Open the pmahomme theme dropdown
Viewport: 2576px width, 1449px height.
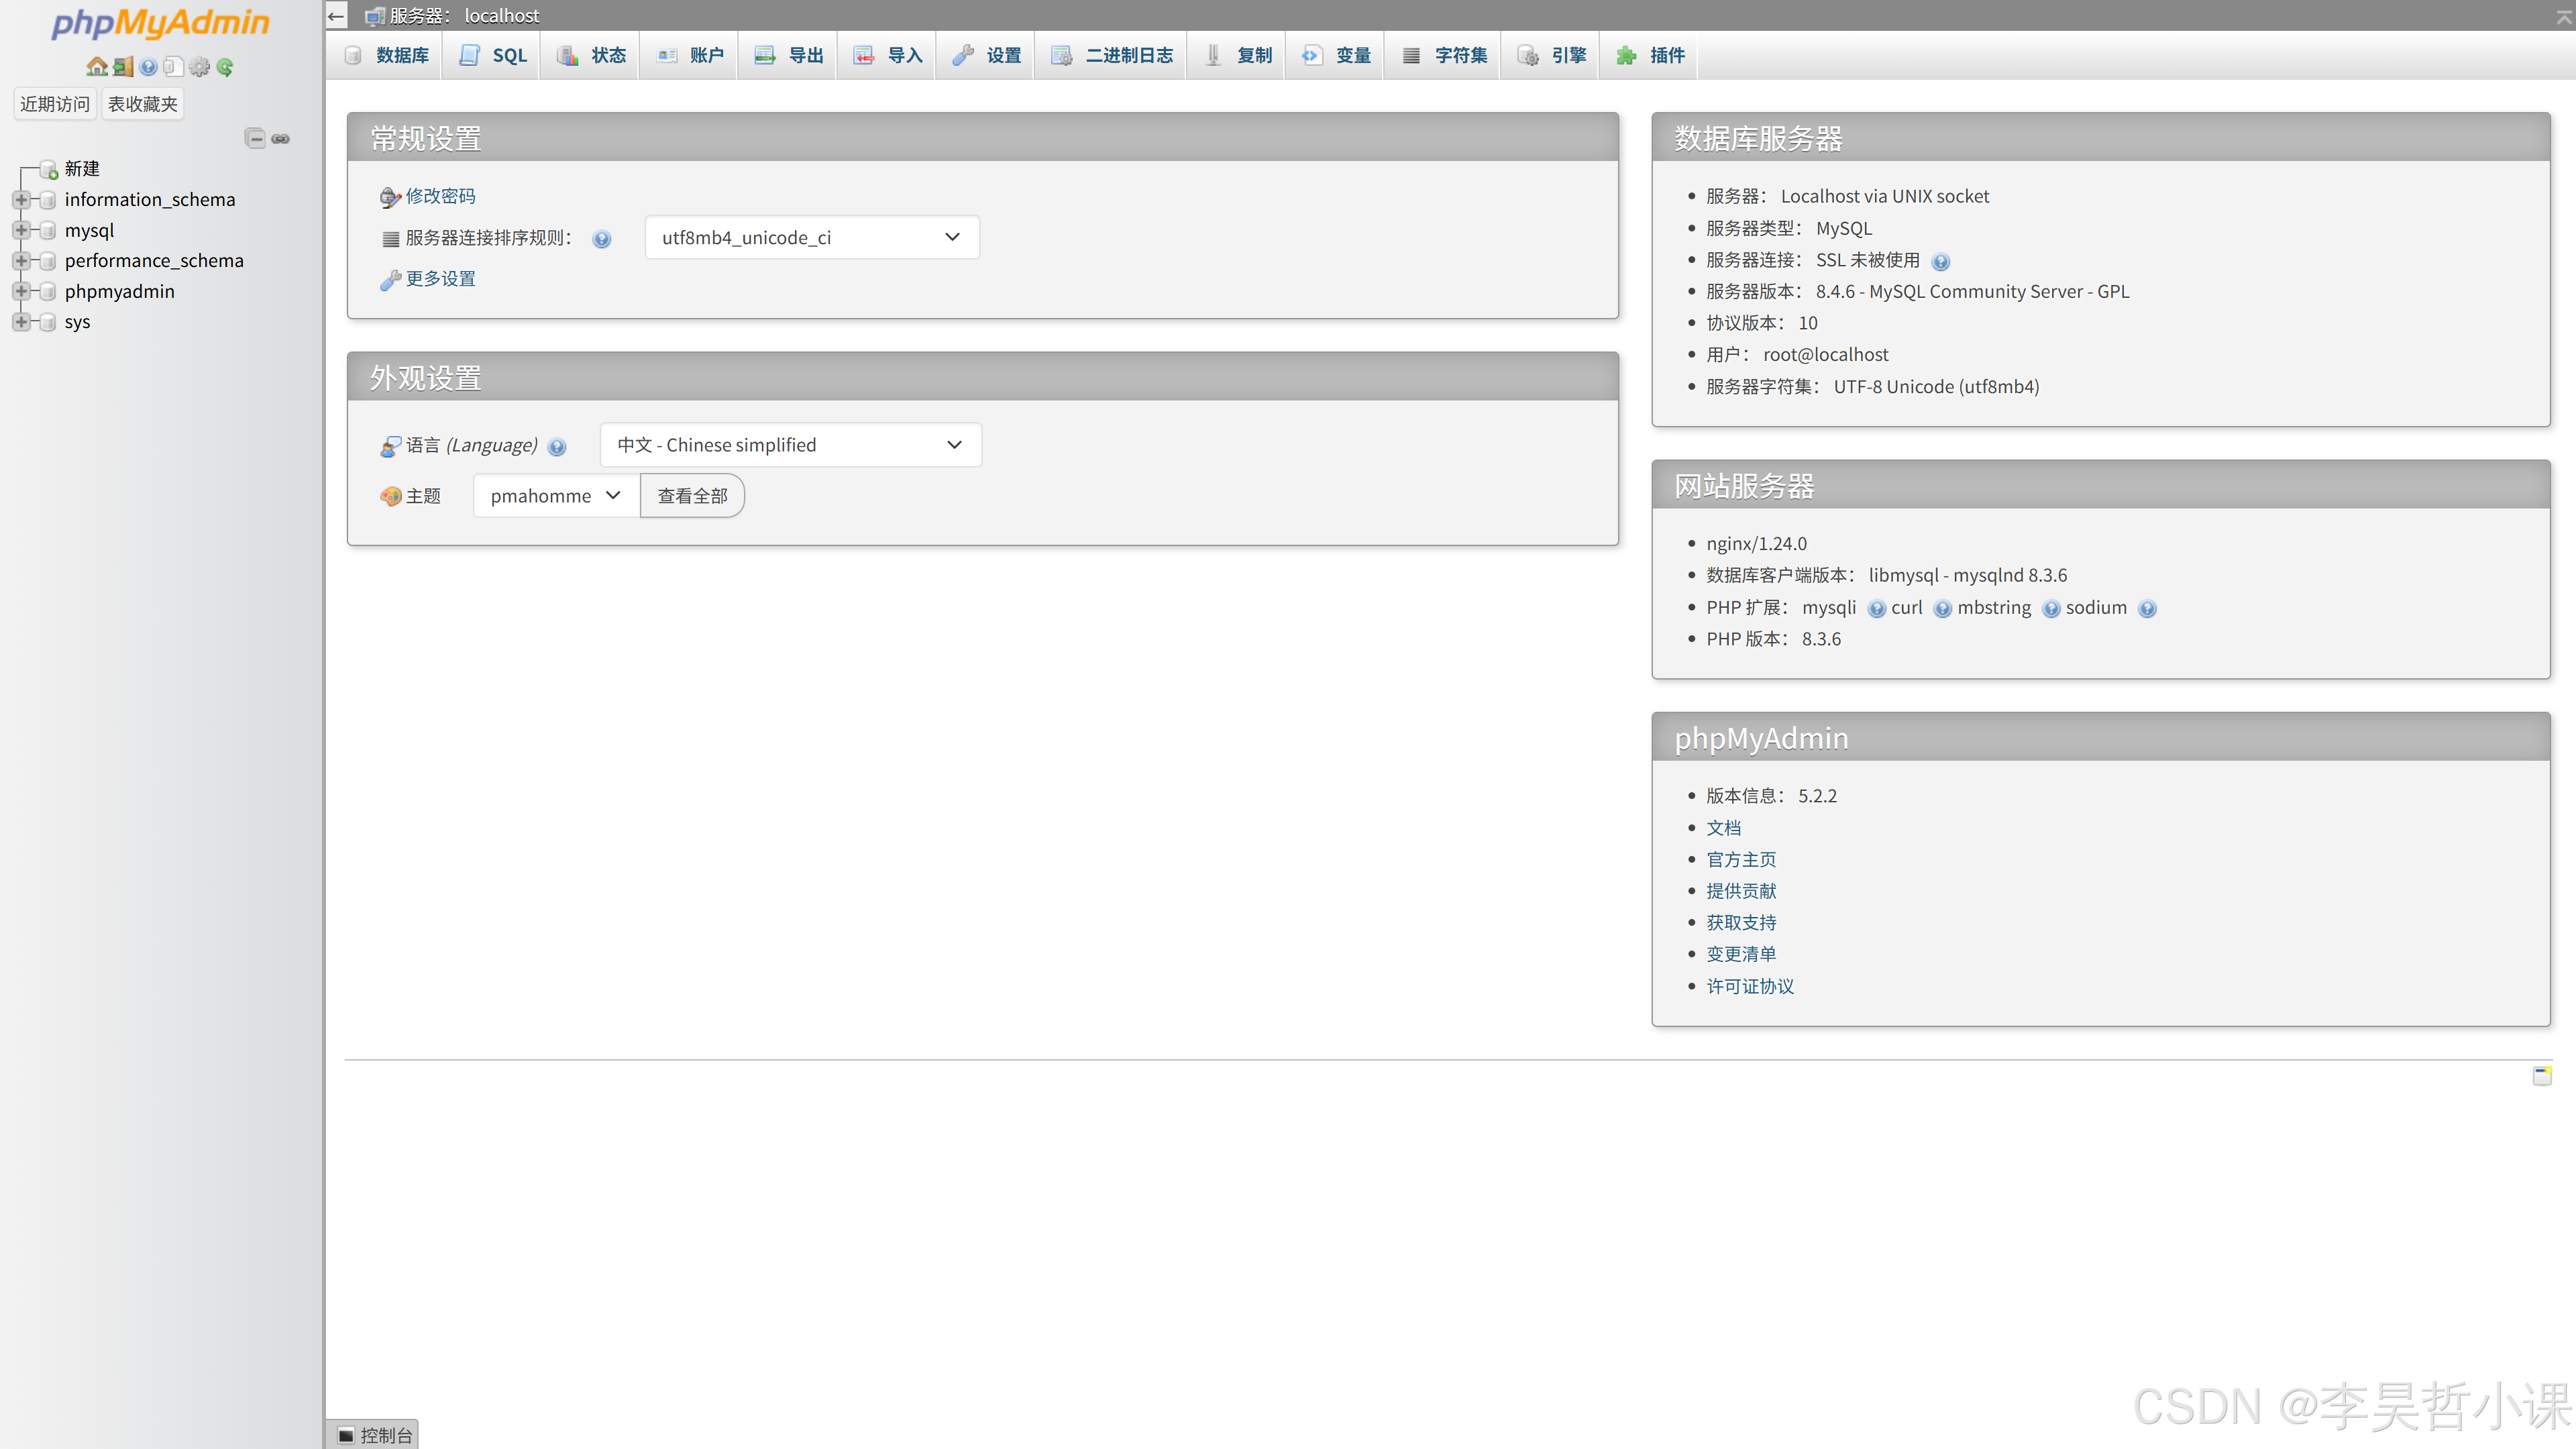(556, 496)
